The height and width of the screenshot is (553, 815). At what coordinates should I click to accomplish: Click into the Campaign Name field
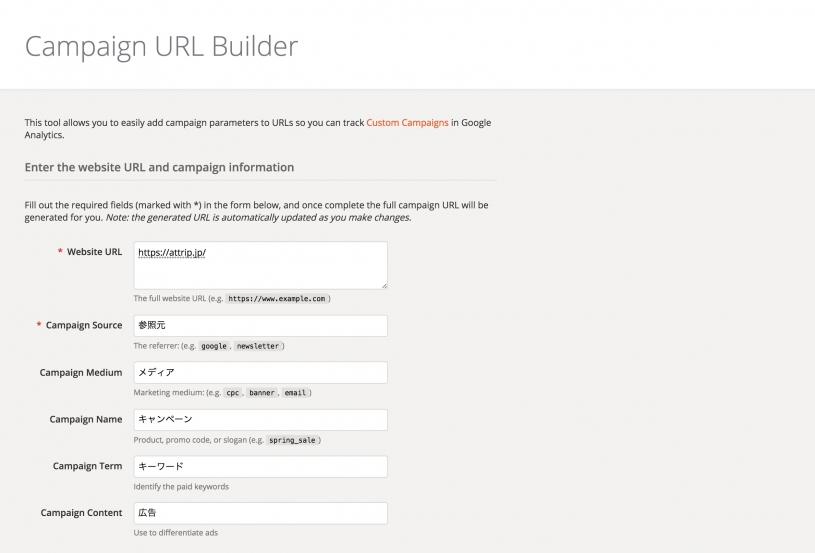tap(260, 420)
